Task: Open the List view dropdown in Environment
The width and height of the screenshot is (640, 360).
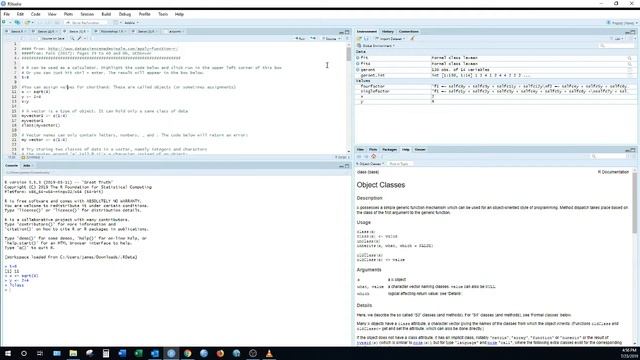Action: point(618,39)
